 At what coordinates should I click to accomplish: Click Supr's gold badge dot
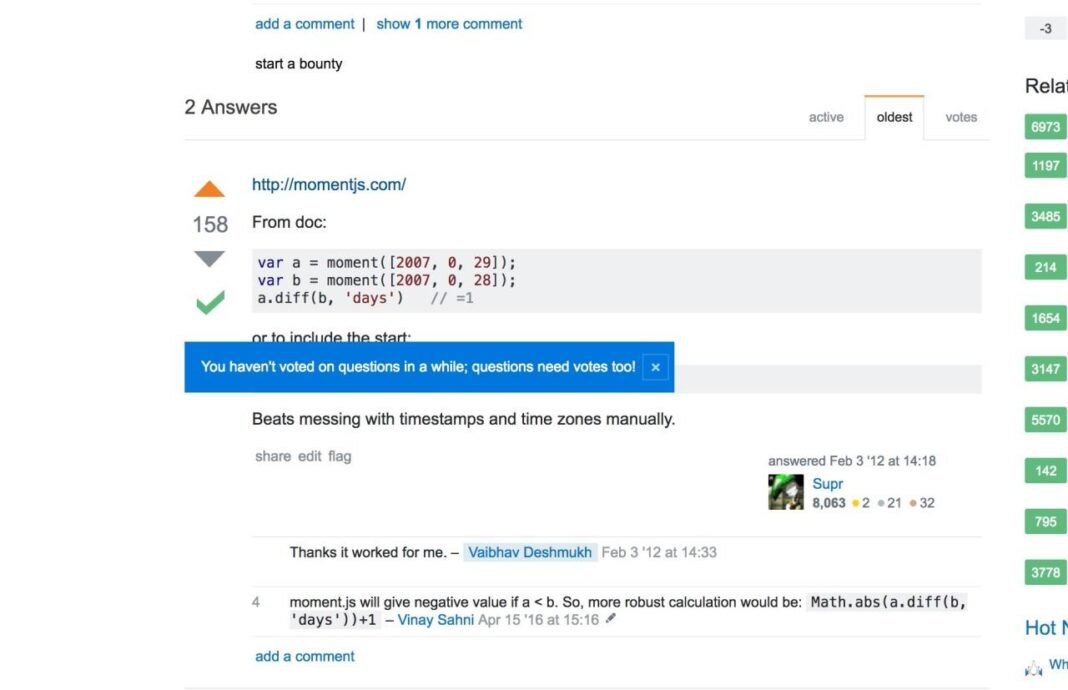[857, 503]
